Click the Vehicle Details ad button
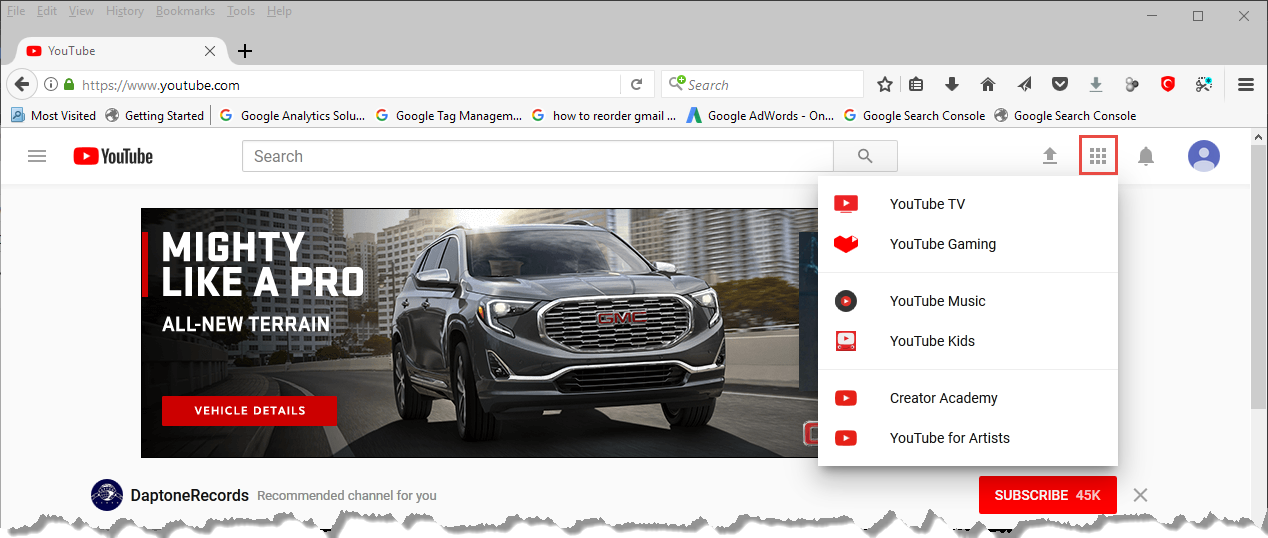This screenshot has width=1268, height=538. [250, 410]
